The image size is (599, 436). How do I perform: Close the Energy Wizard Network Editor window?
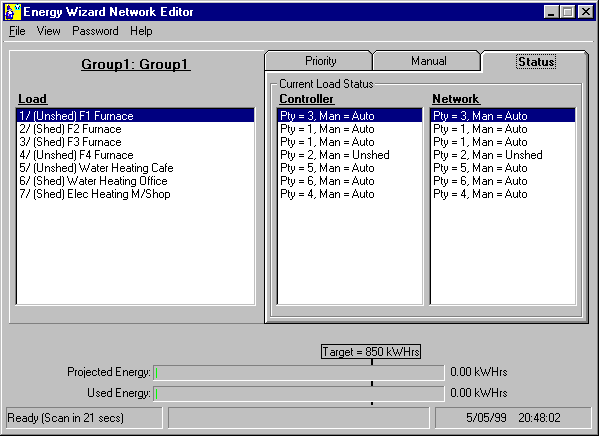[586, 12]
